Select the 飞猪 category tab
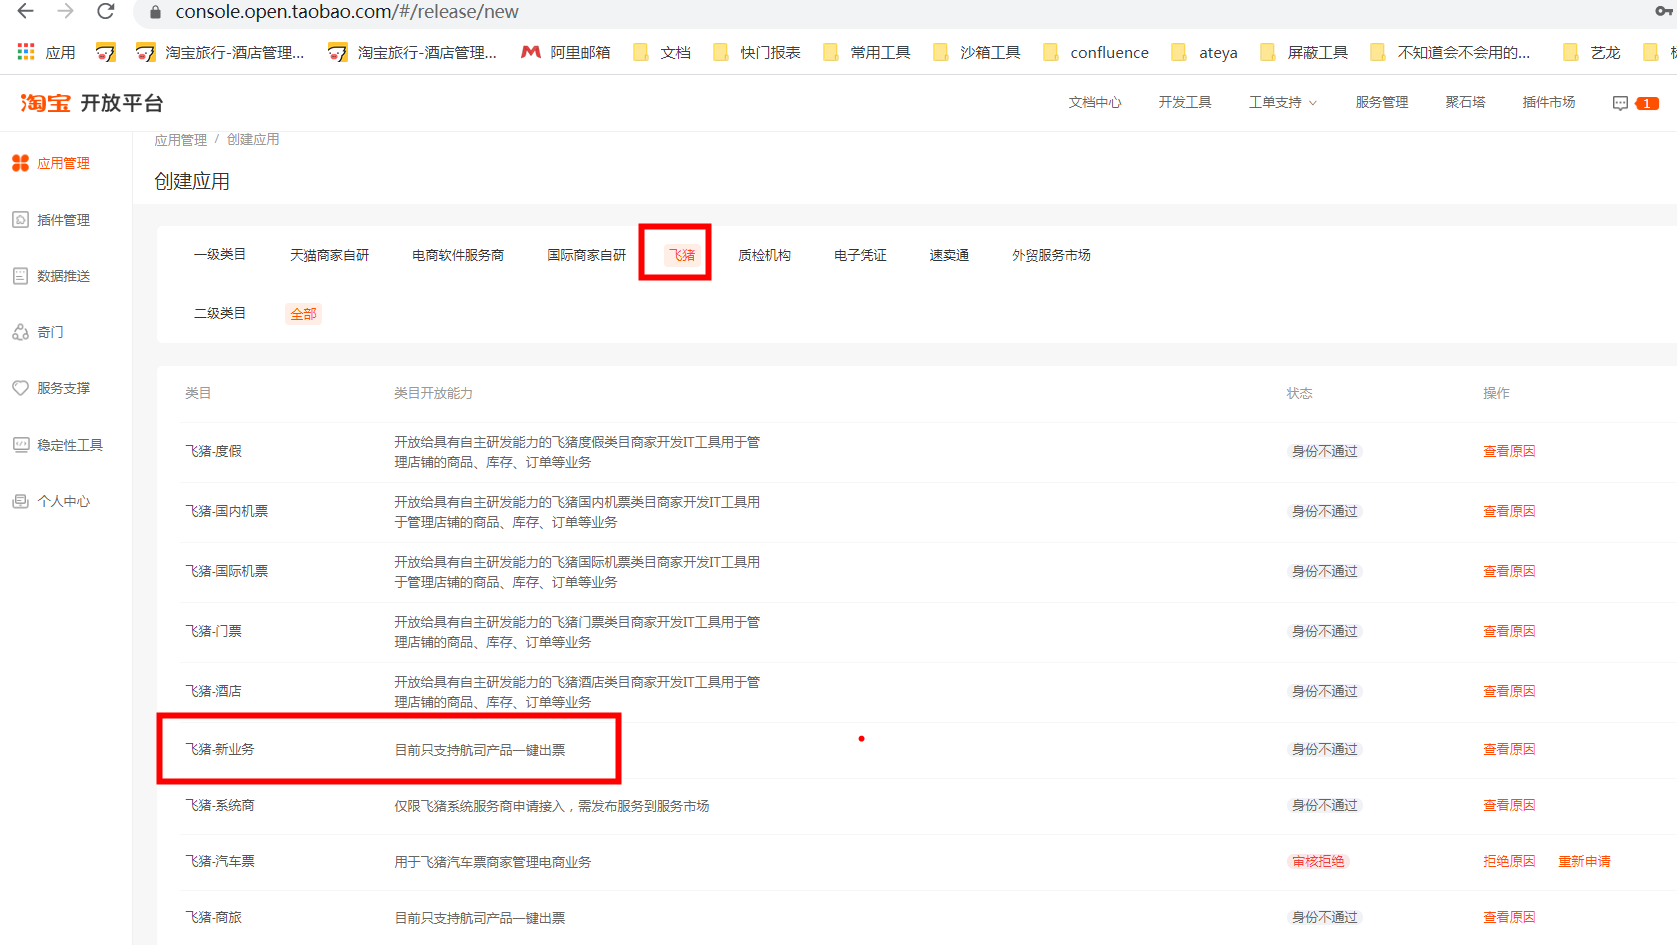Screen dimensions: 1677x945 (x=682, y=255)
